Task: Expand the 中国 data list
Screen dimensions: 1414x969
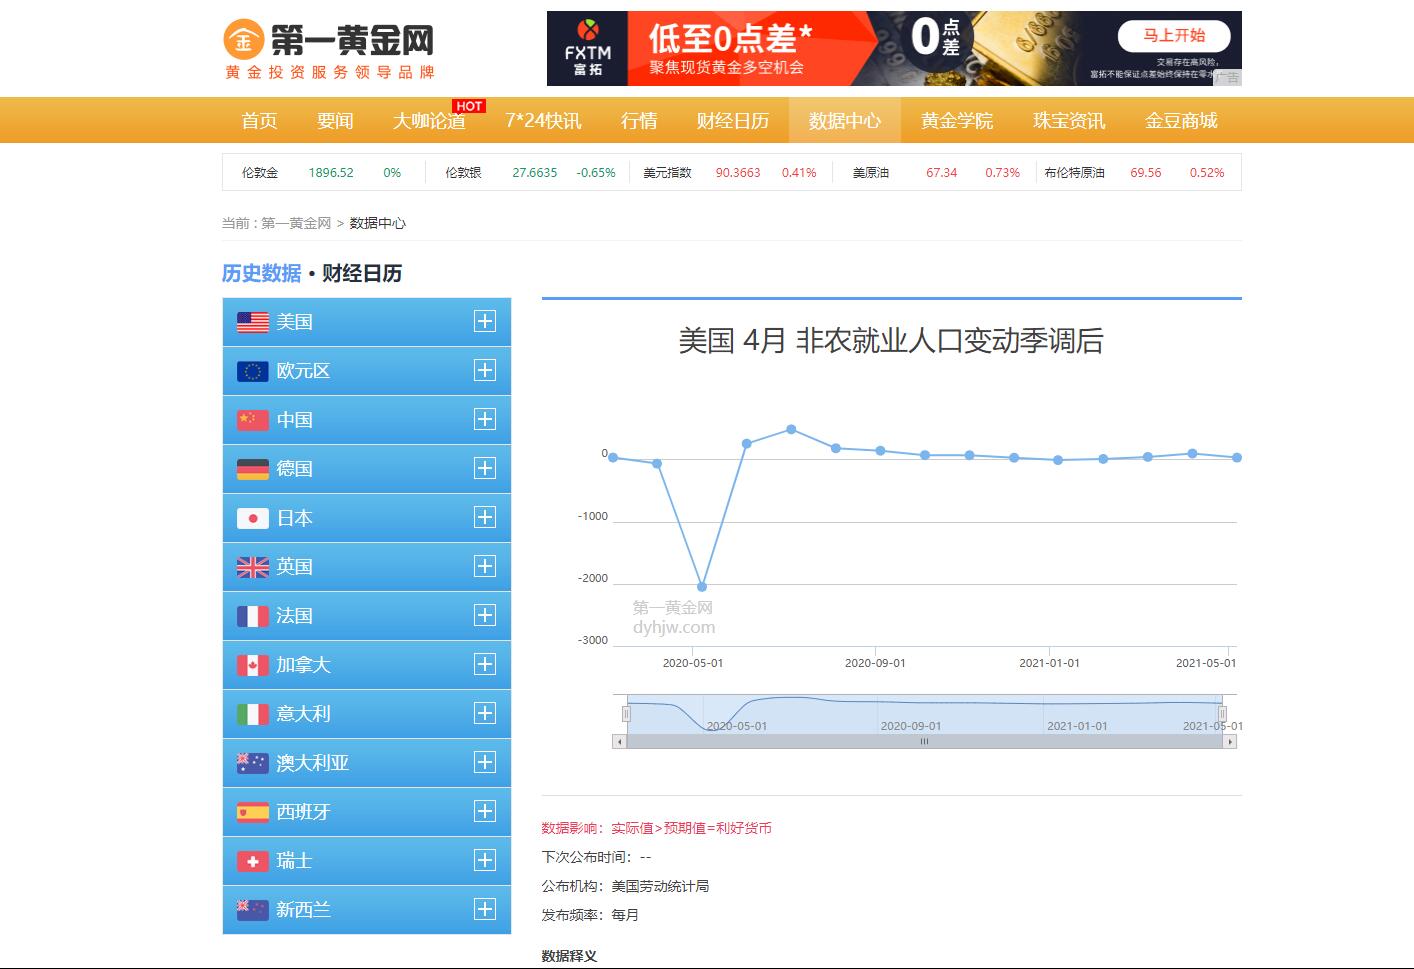Action: click(x=485, y=419)
